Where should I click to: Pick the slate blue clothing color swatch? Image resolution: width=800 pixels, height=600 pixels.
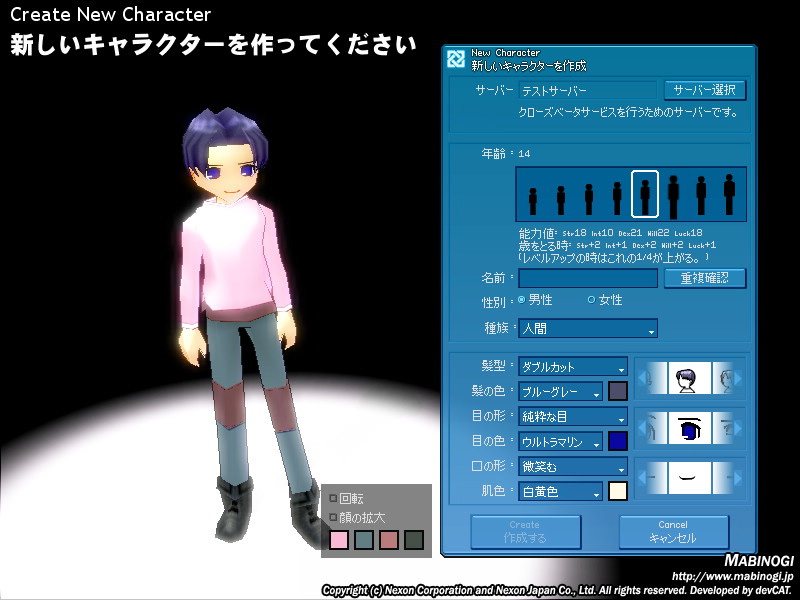[x=364, y=540]
